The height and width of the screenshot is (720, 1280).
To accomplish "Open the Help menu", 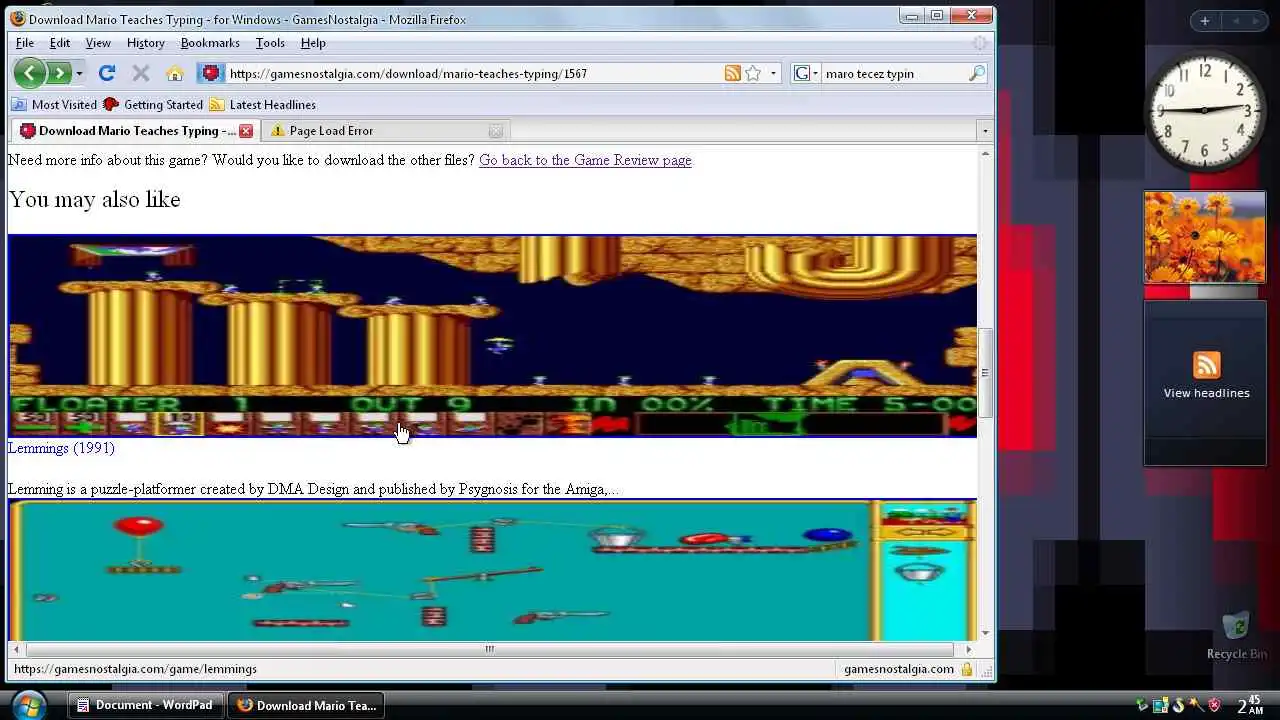I will [x=313, y=43].
